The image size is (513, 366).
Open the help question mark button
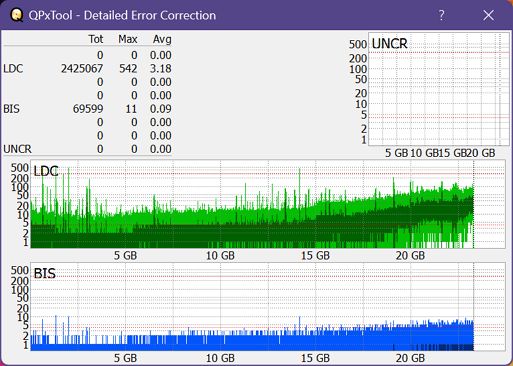441,15
